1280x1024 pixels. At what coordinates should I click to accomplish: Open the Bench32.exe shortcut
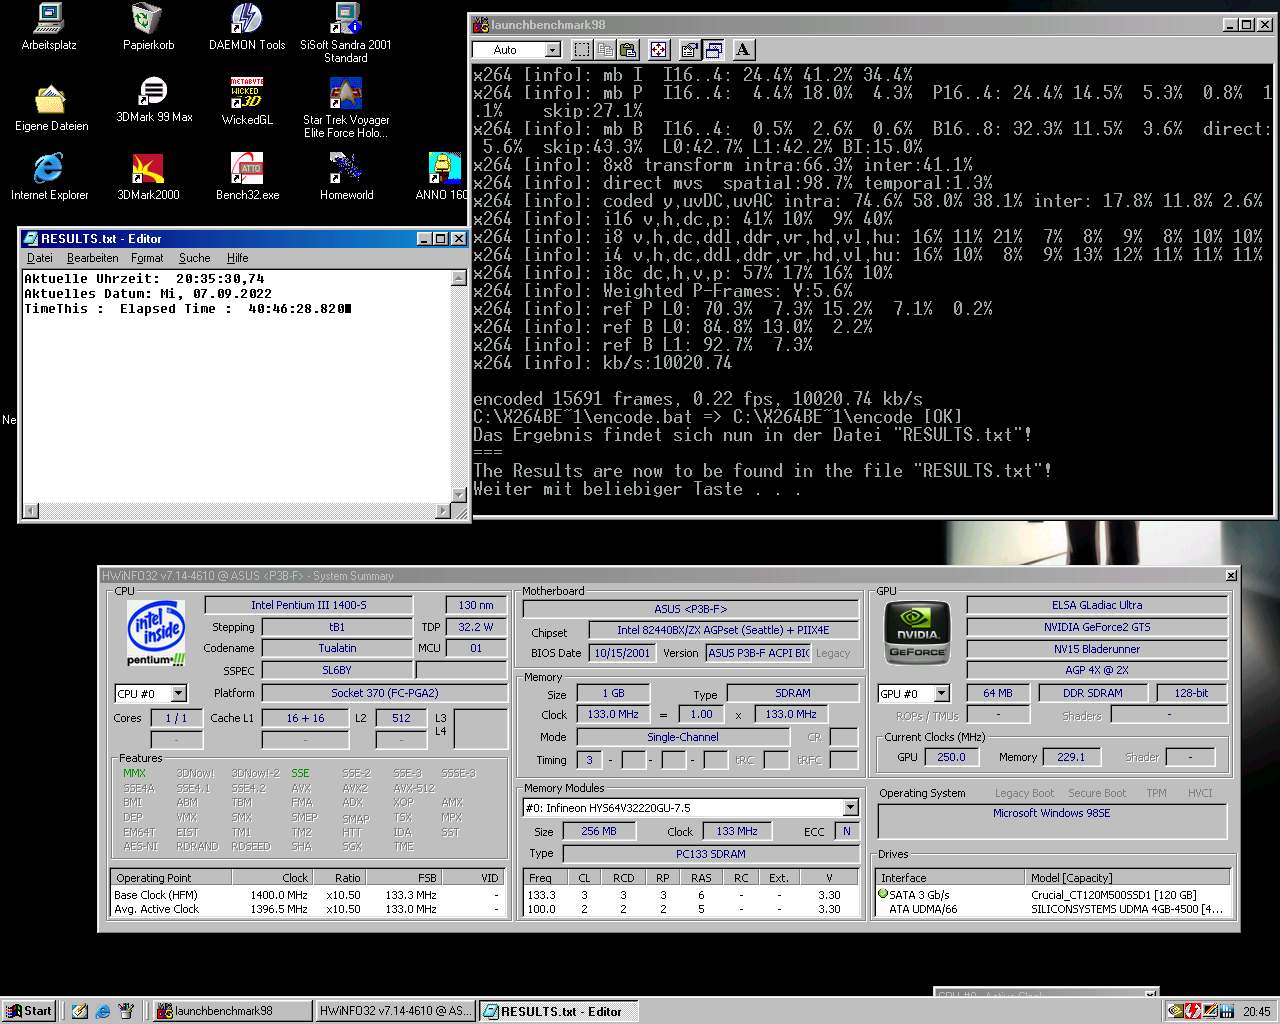(247, 176)
